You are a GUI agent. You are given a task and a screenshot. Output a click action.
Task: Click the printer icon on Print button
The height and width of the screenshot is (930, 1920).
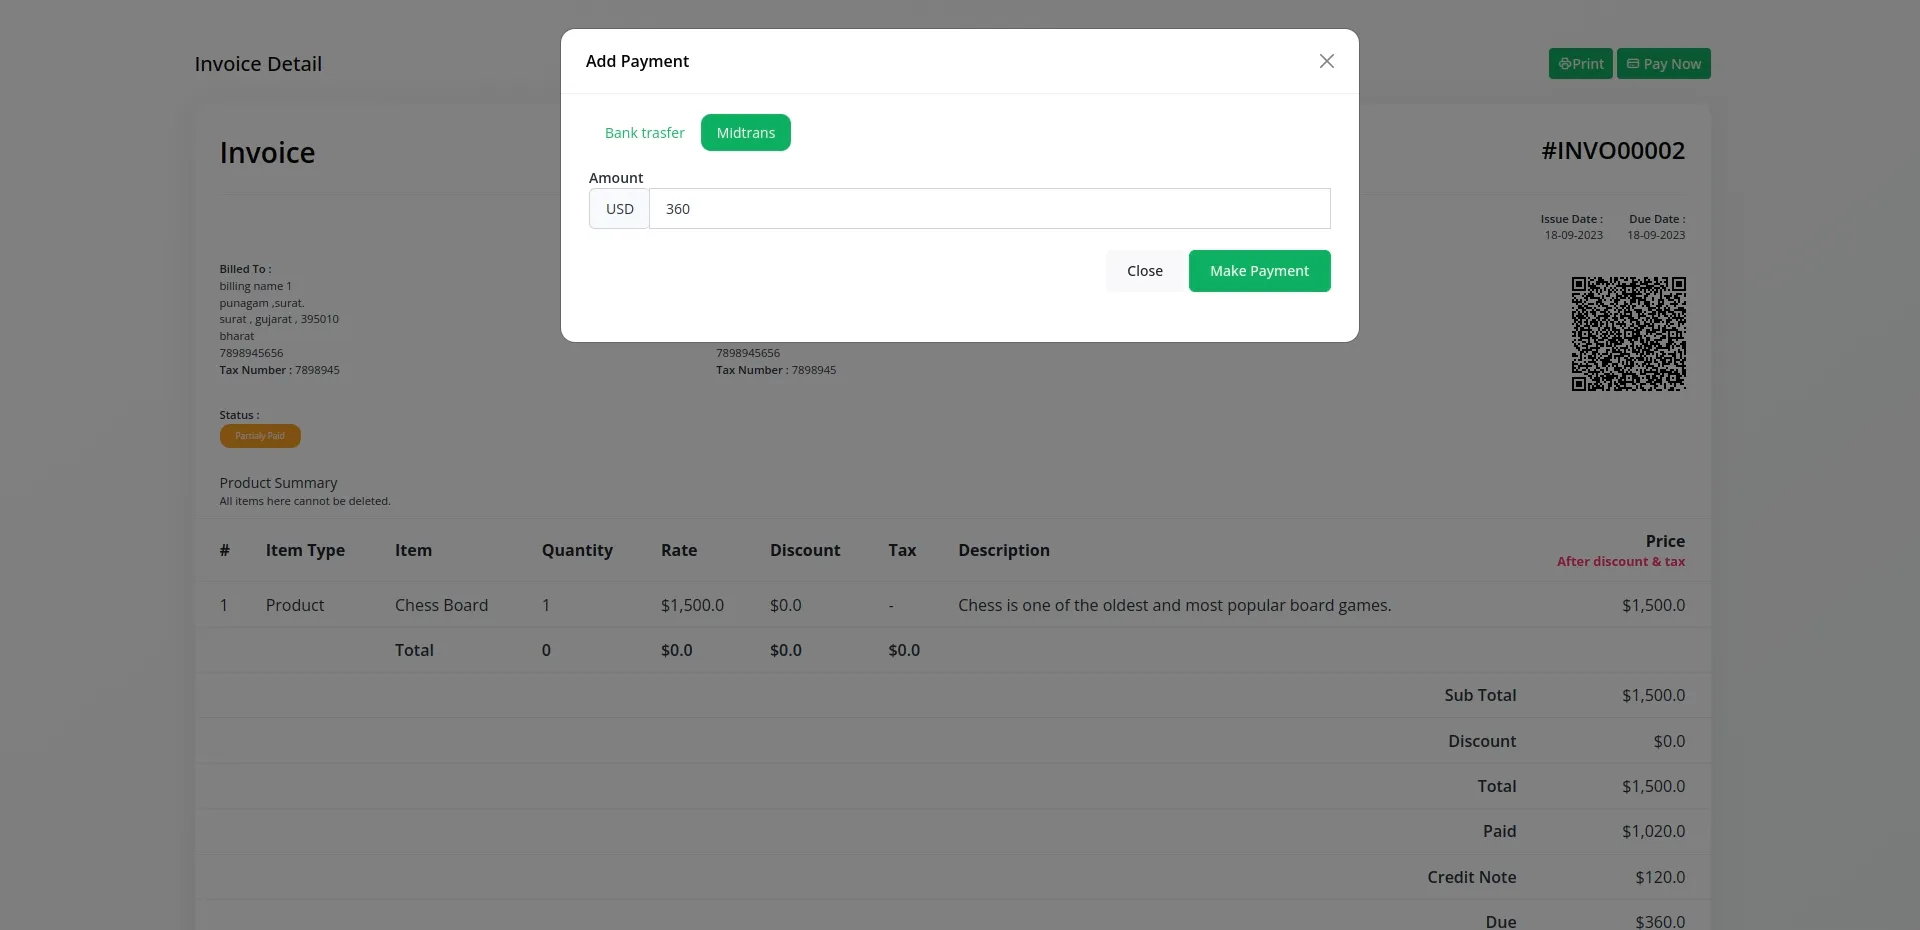point(1565,64)
